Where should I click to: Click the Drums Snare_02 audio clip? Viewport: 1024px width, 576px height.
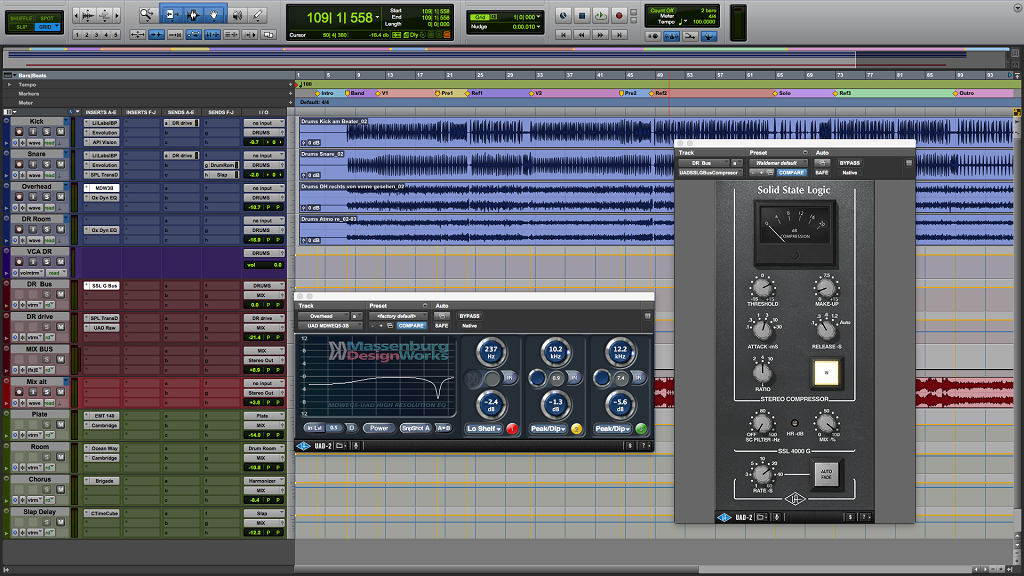tap(487, 165)
